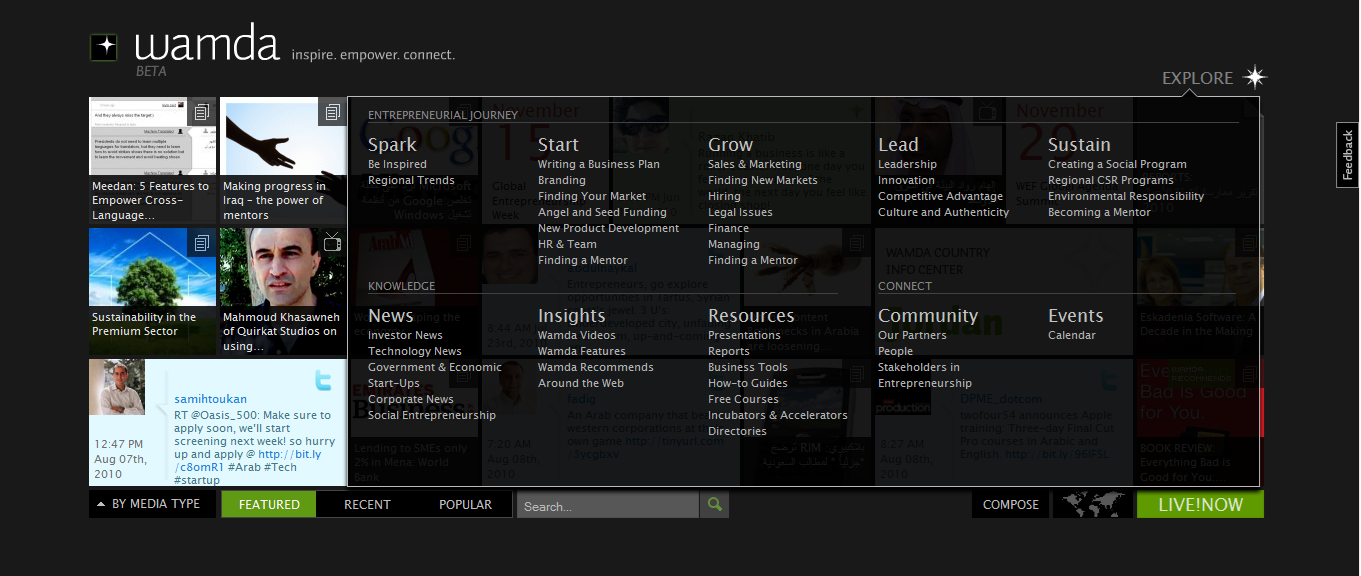The height and width of the screenshot is (576, 1361).
Task: Open Wamda Videos link
Action: [x=577, y=335]
